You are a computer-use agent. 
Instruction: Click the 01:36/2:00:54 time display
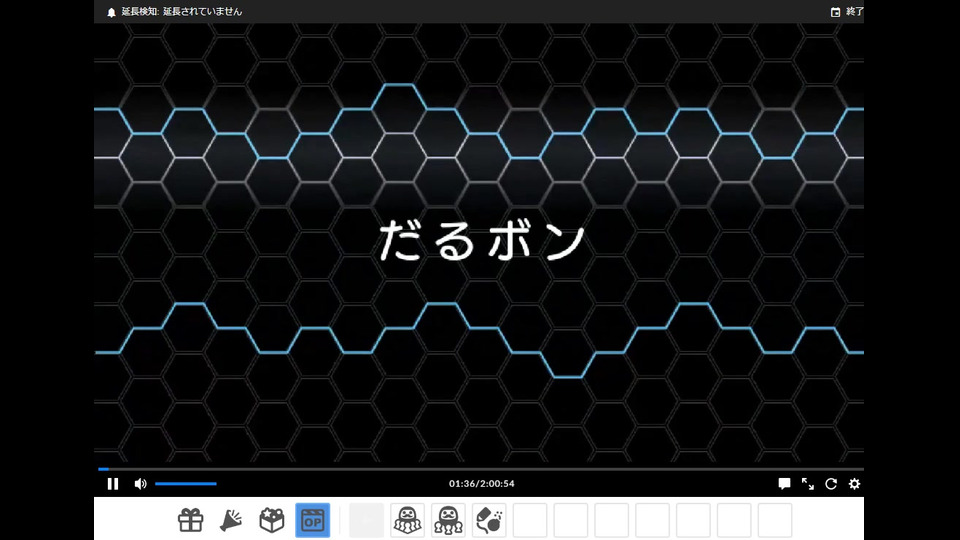[x=482, y=484]
